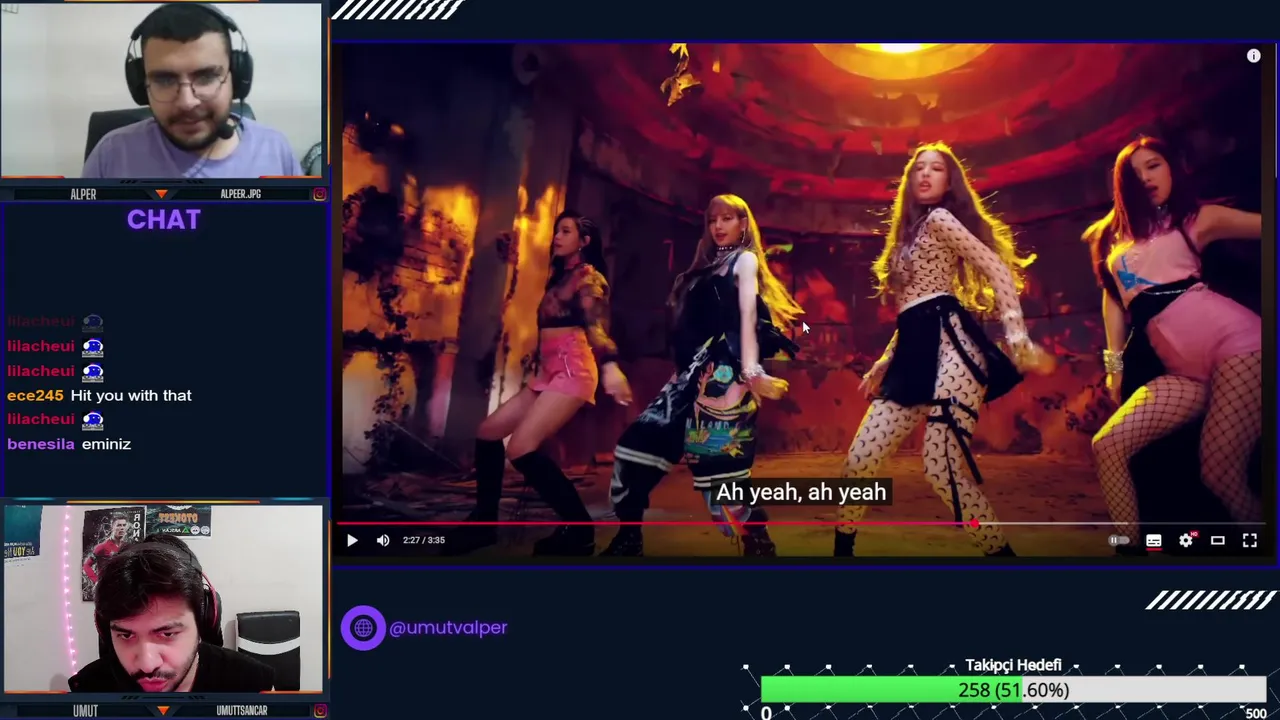Click the emote in the lilacheui message above ece245

[x=93, y=371]
